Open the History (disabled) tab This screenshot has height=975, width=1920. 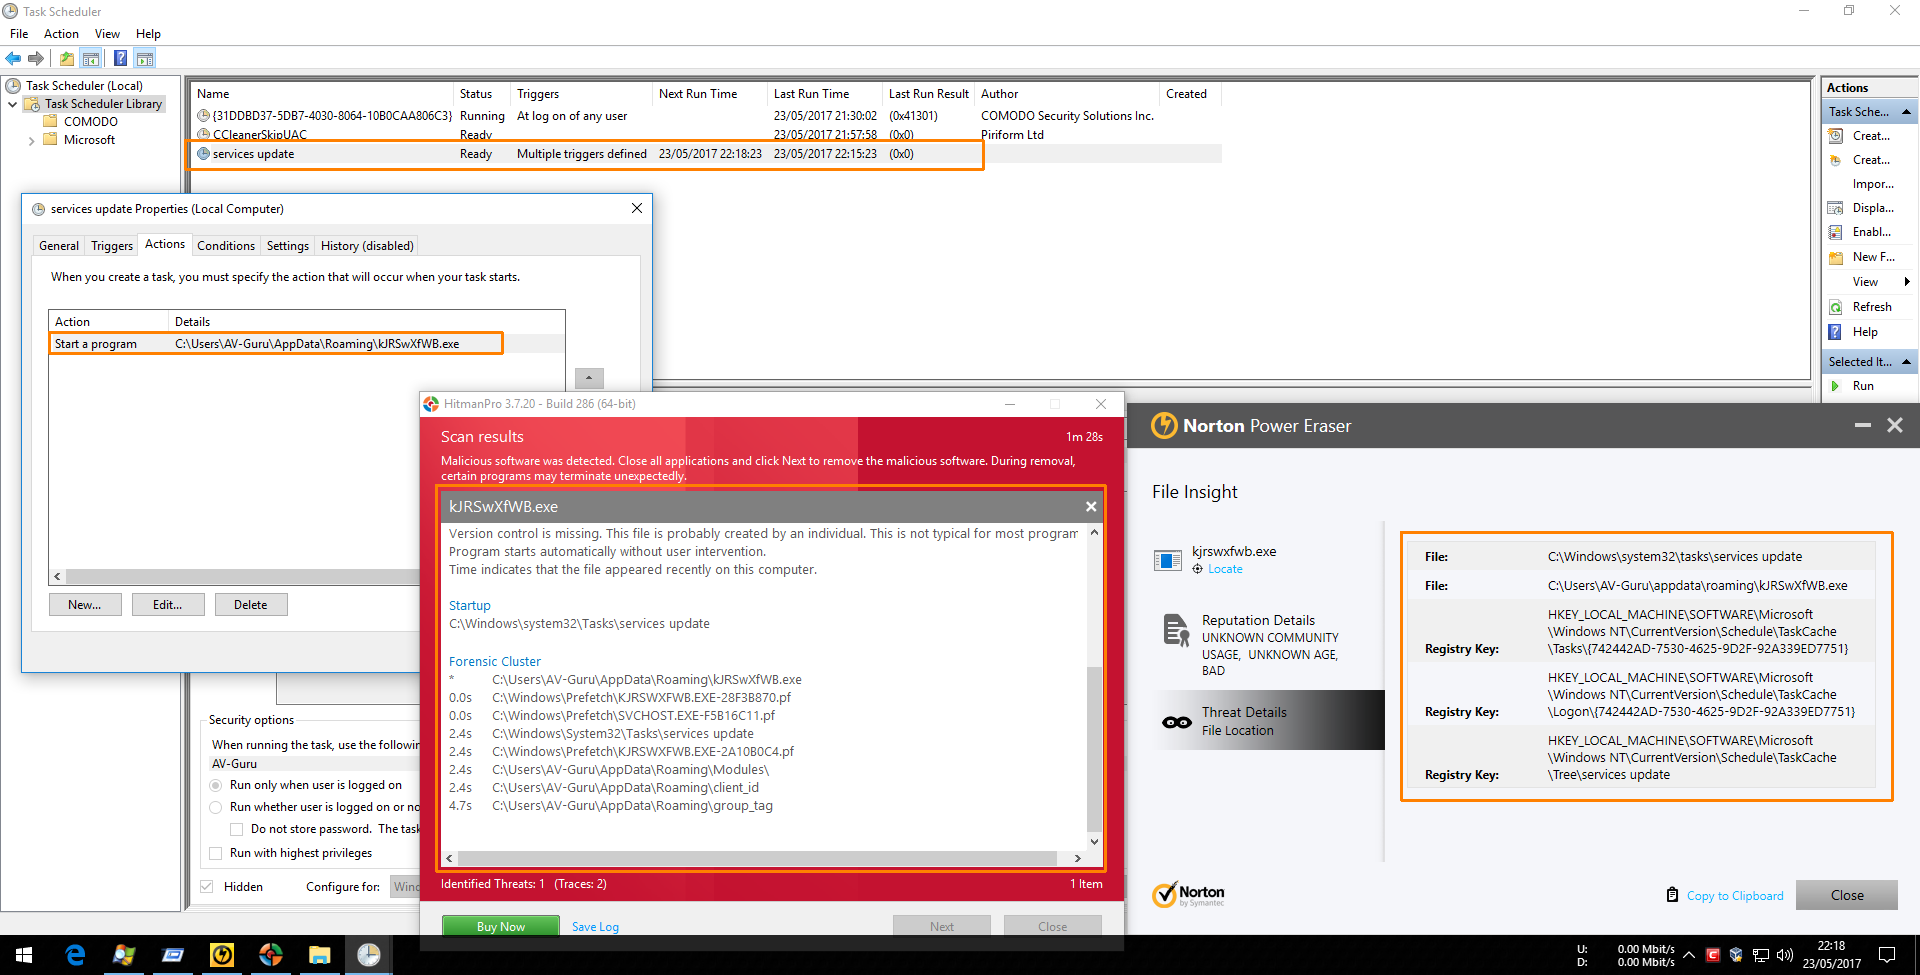[367, 246]
